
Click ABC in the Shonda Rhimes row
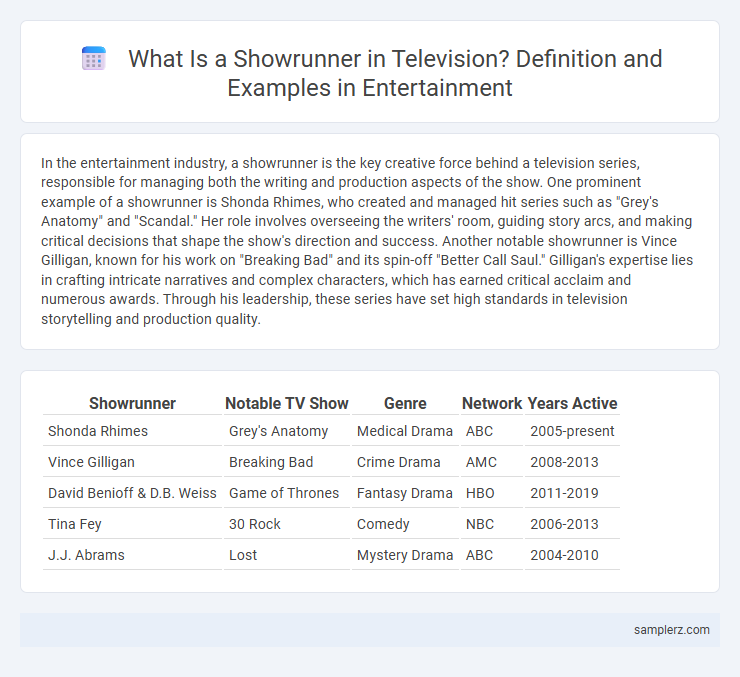point(492,431)
